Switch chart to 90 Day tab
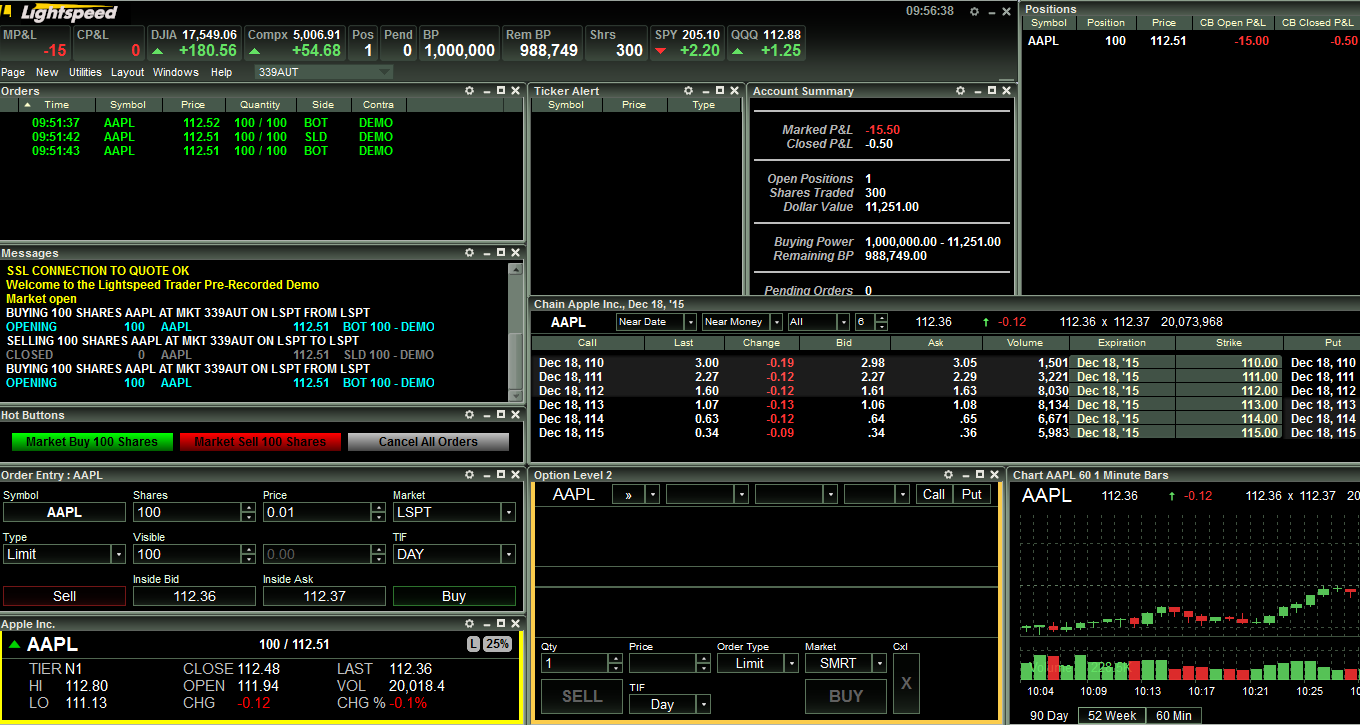The image size is (1360, 725). pos(1049,715)
